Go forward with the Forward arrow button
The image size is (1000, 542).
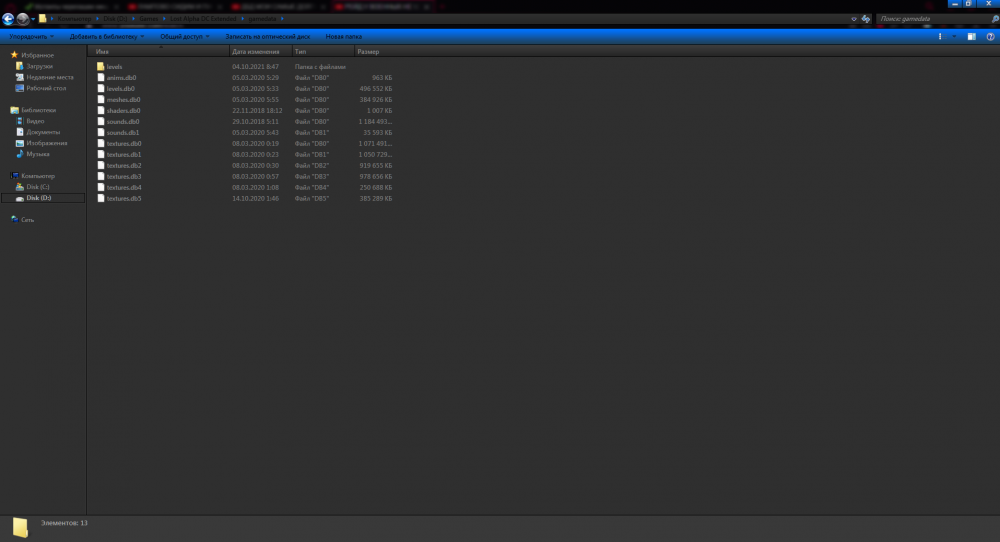[x=23, y=19]
